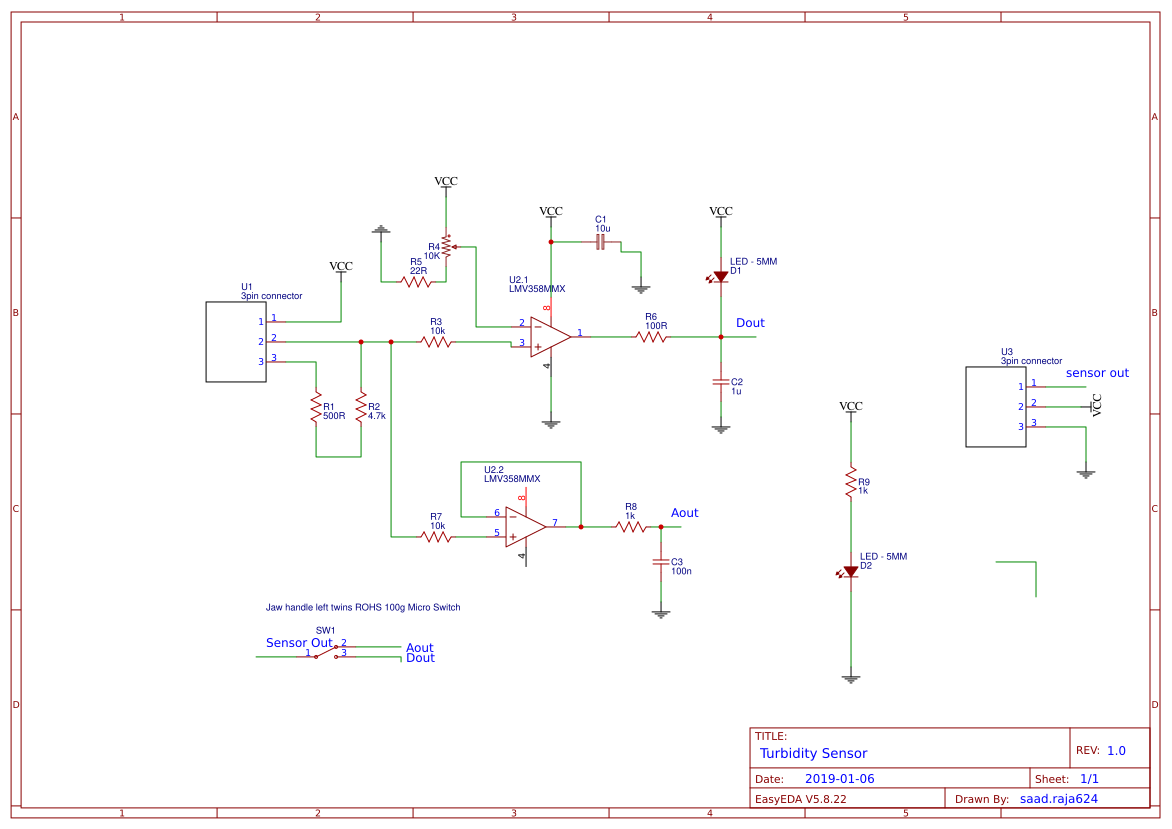Click the sensor out label near U3
The width and height of the screenshot is (1172, 829).
1096,372
